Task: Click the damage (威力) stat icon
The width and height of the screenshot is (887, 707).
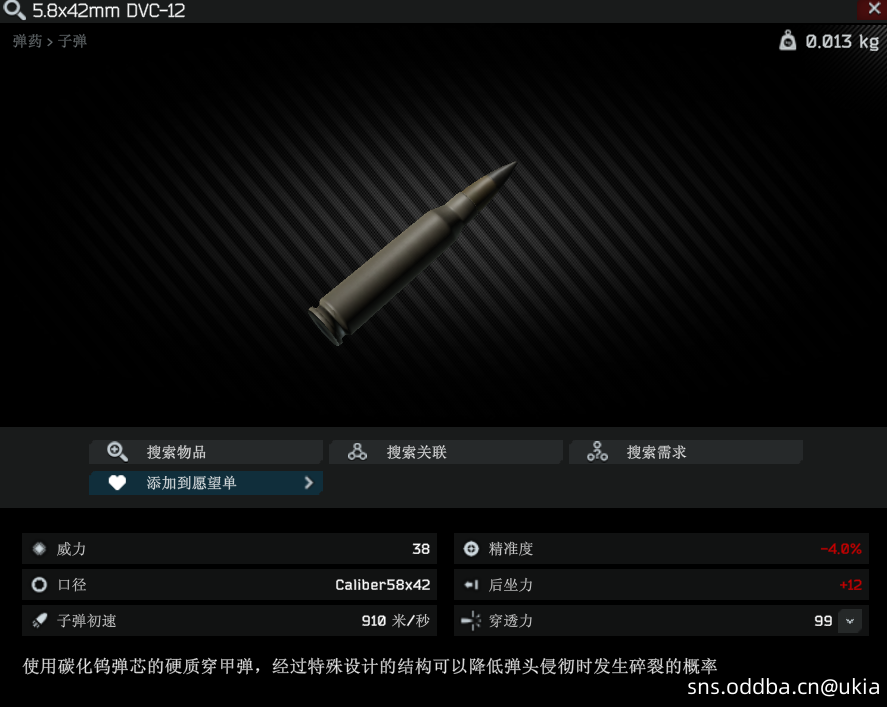Action: coord(39,549)
